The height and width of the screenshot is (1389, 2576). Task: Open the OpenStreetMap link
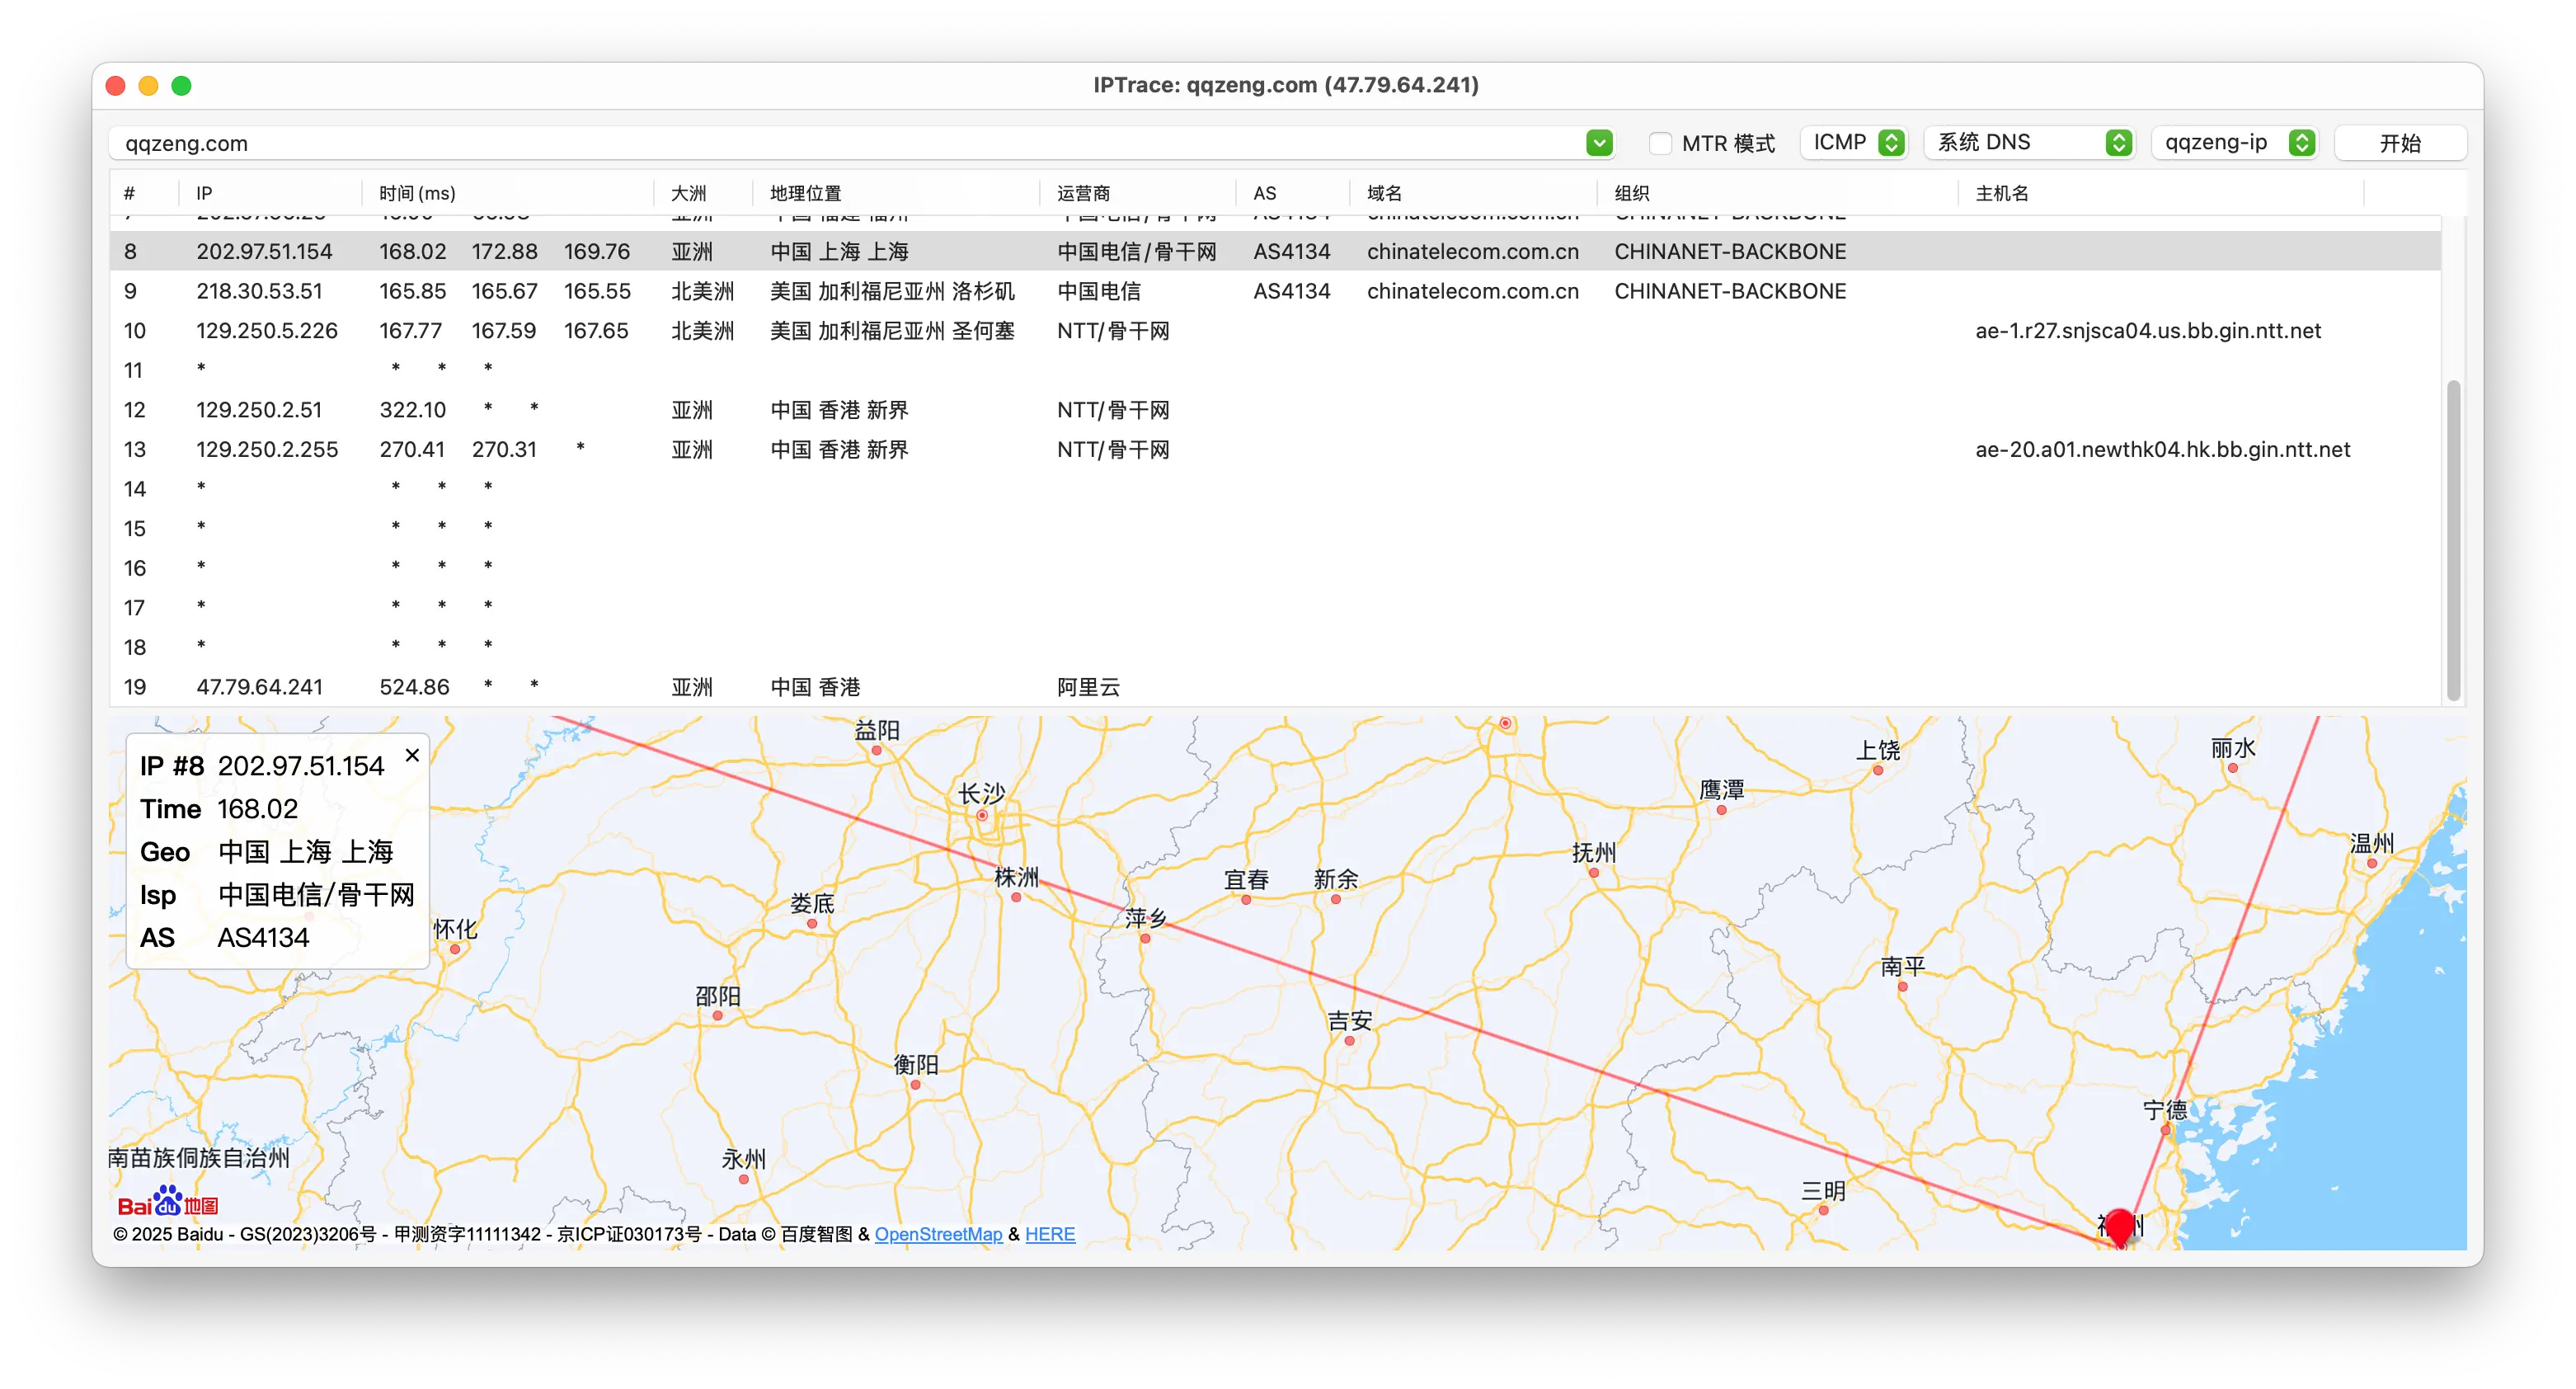point(938,1234)
